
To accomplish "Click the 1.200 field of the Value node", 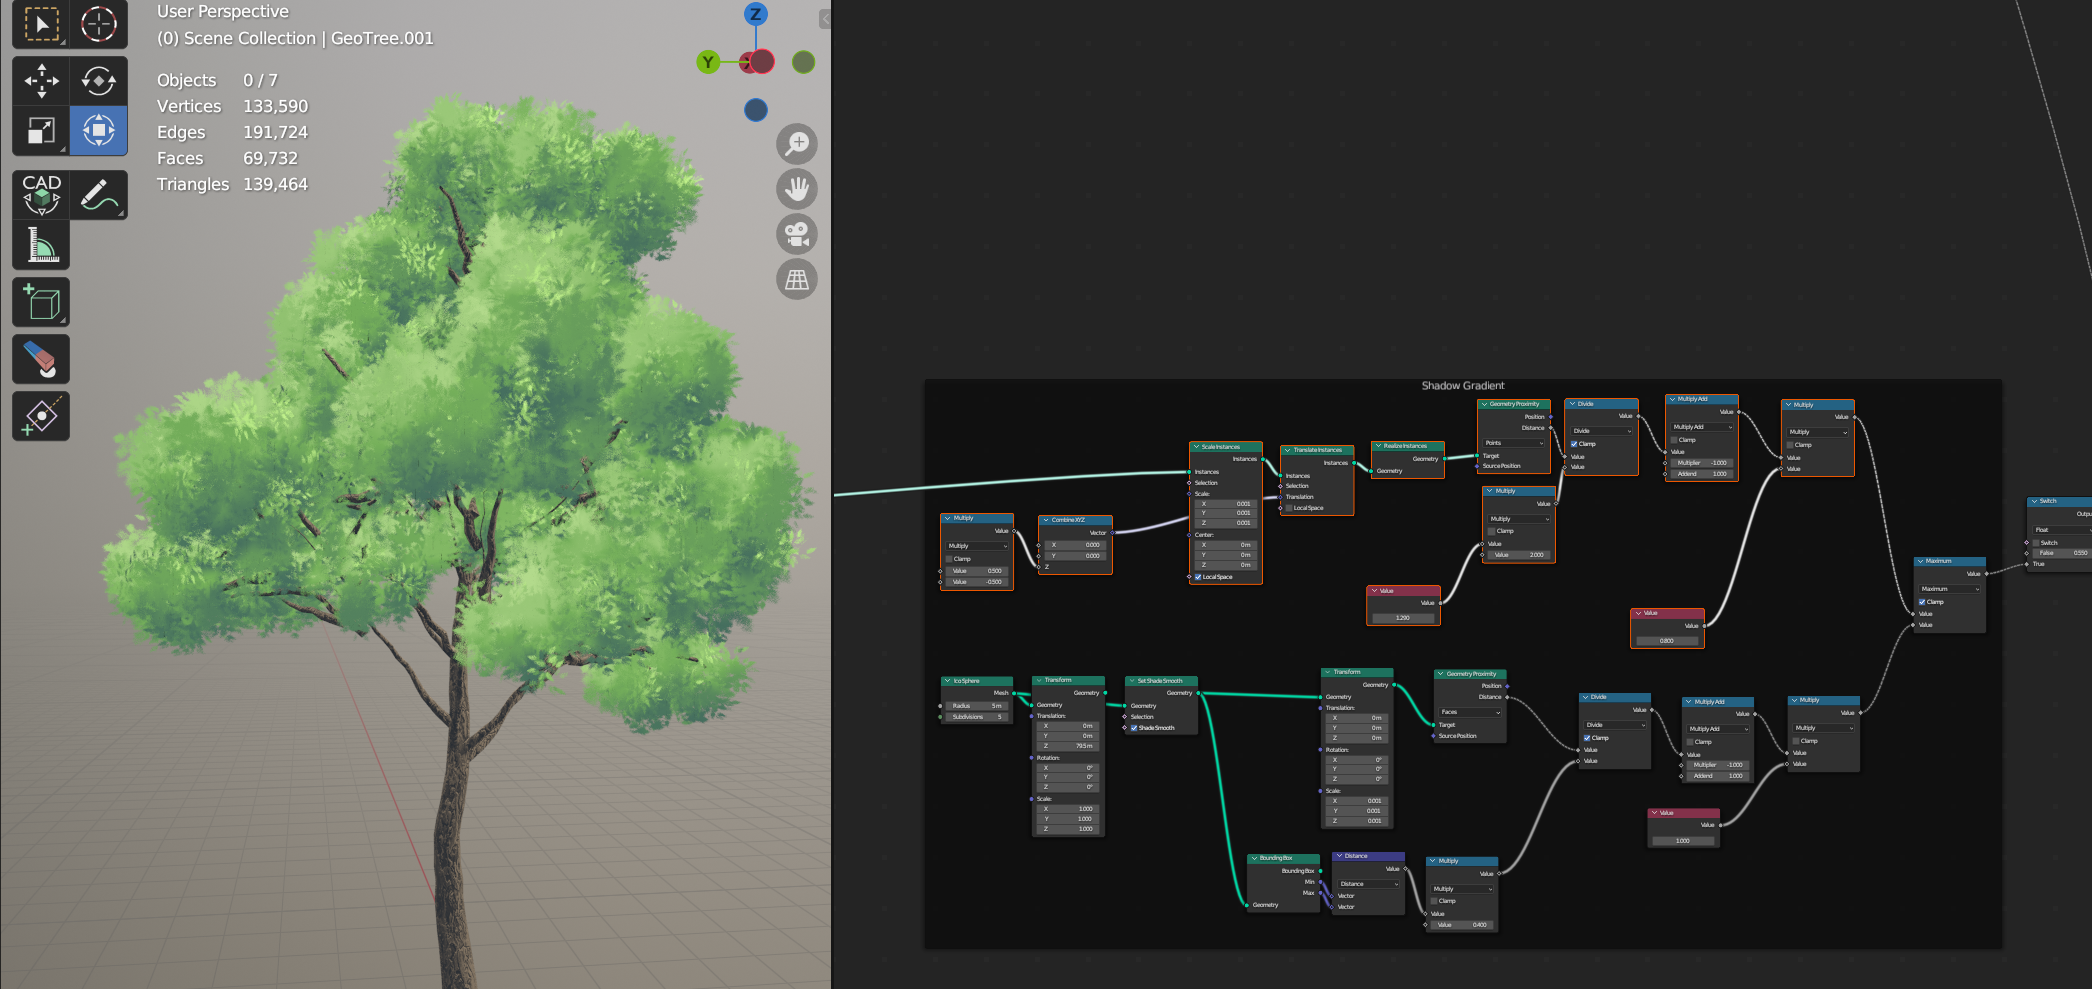I will pos(1403,618).
